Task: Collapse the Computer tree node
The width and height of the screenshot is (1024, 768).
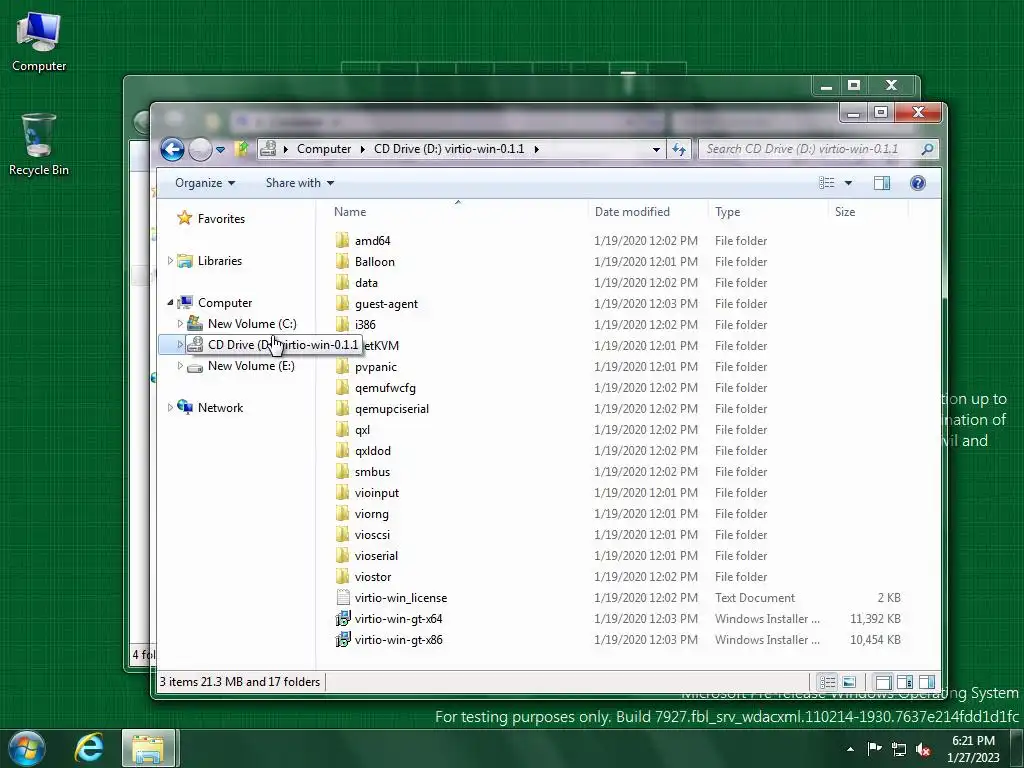Action: click(170, 302)
